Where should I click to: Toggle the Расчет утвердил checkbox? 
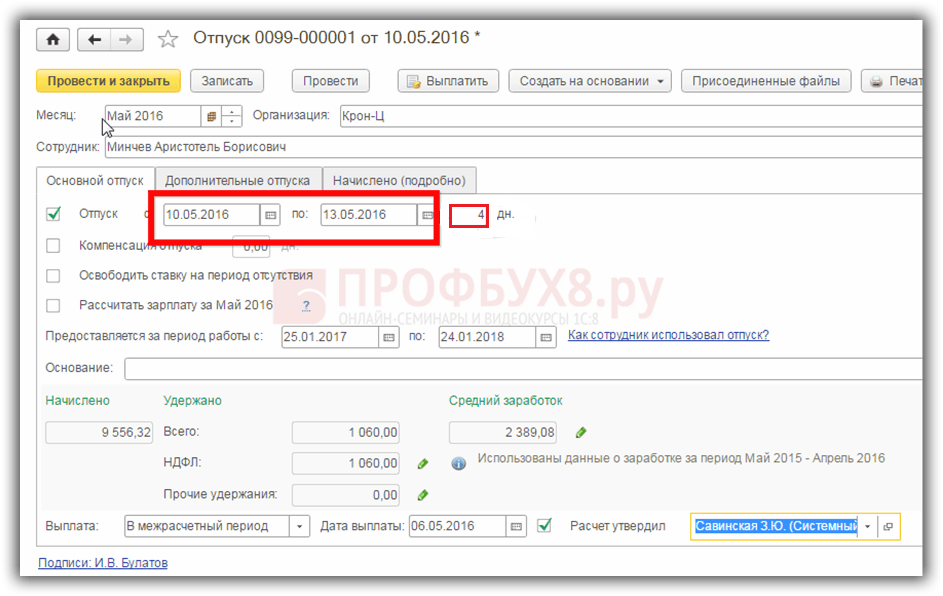(x=545, y=526)
